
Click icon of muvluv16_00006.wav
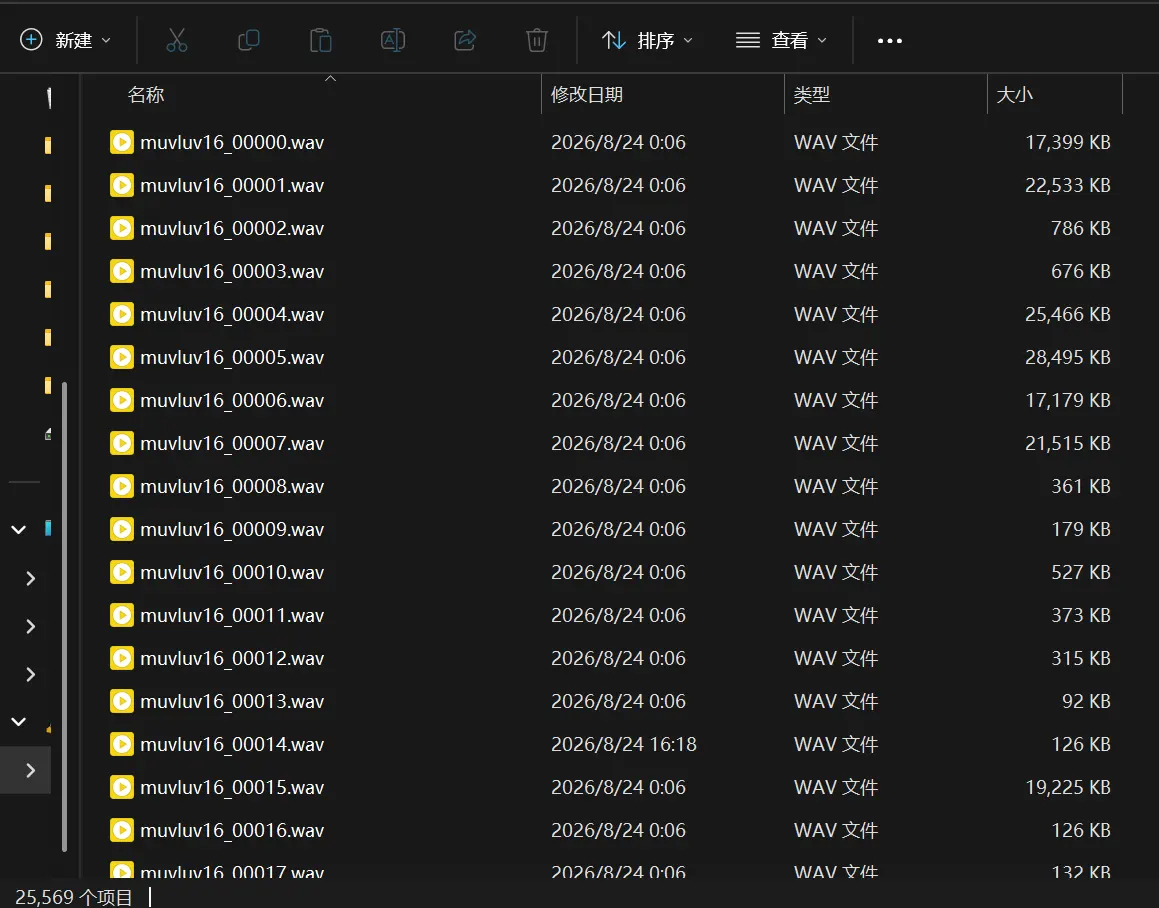tap(122, 400)
